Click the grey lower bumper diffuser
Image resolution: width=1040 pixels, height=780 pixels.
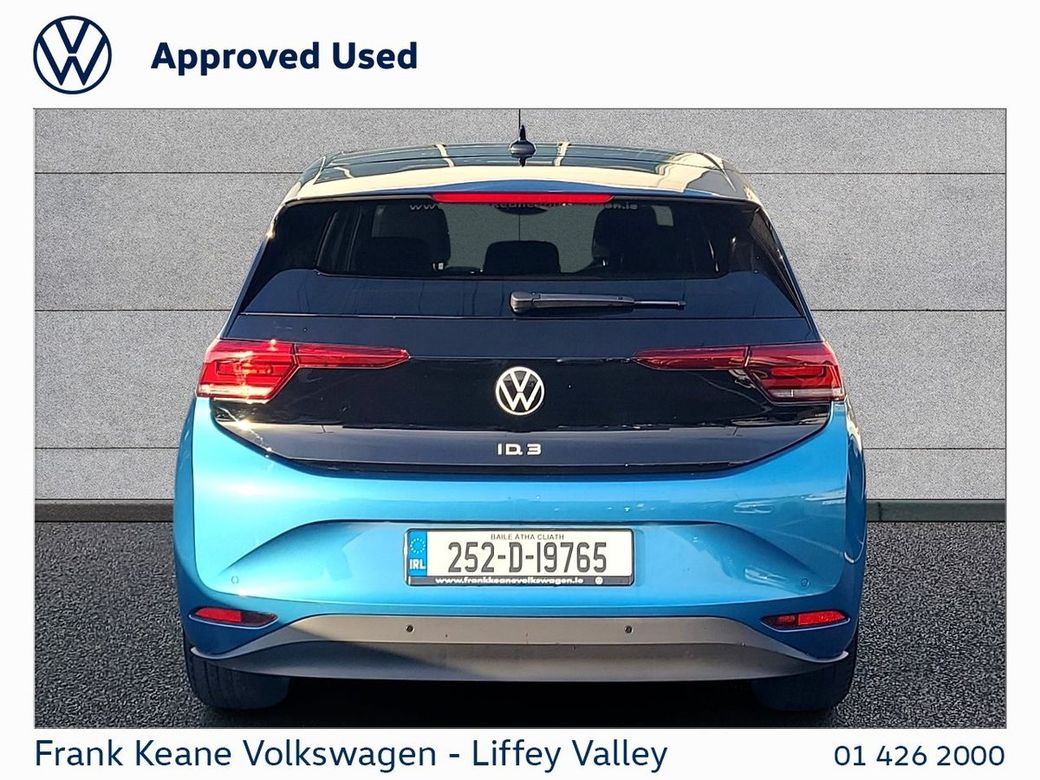pos(519,647)
